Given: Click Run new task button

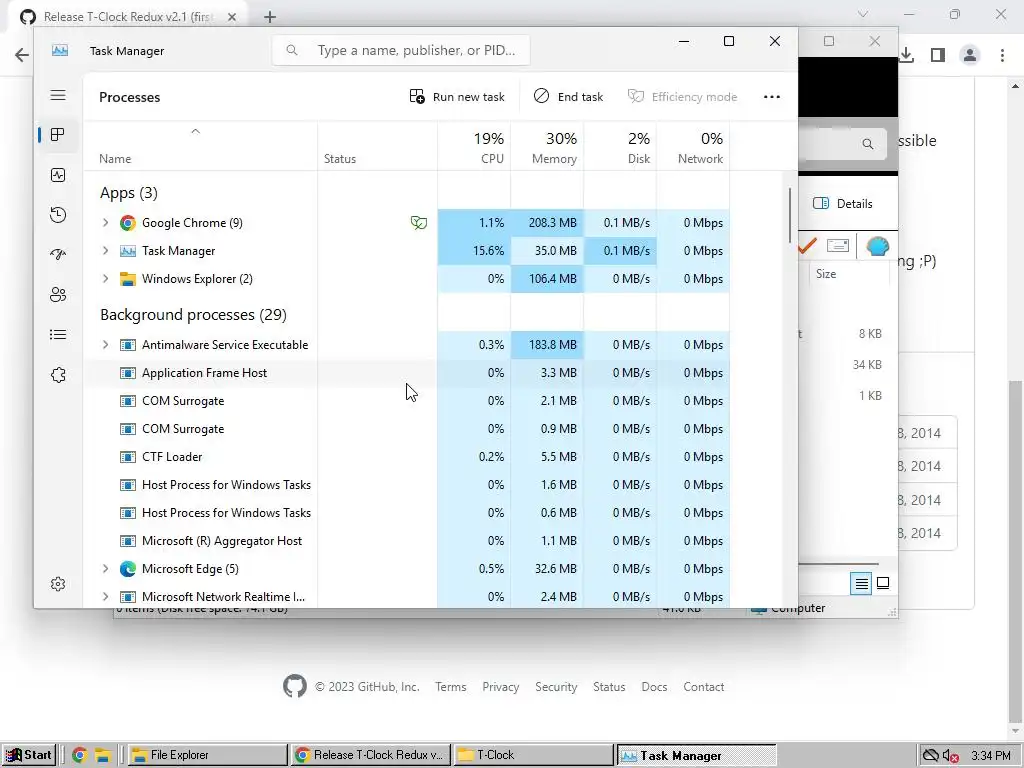Looking at the screenshot, I should point(457,97).
